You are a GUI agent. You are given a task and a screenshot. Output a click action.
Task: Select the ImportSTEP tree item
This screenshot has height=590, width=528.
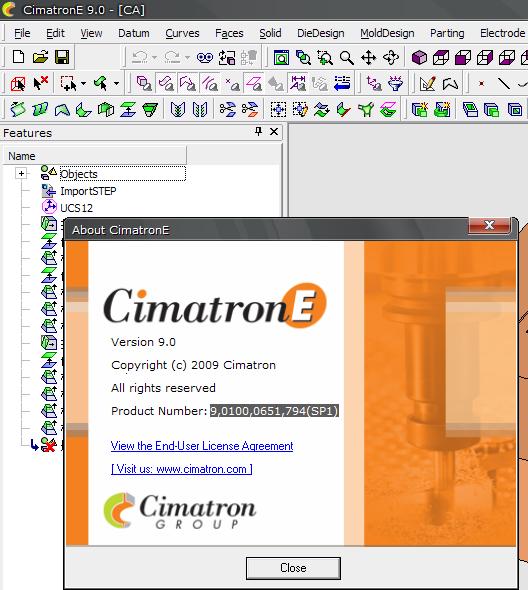click(x=88, y=191)
